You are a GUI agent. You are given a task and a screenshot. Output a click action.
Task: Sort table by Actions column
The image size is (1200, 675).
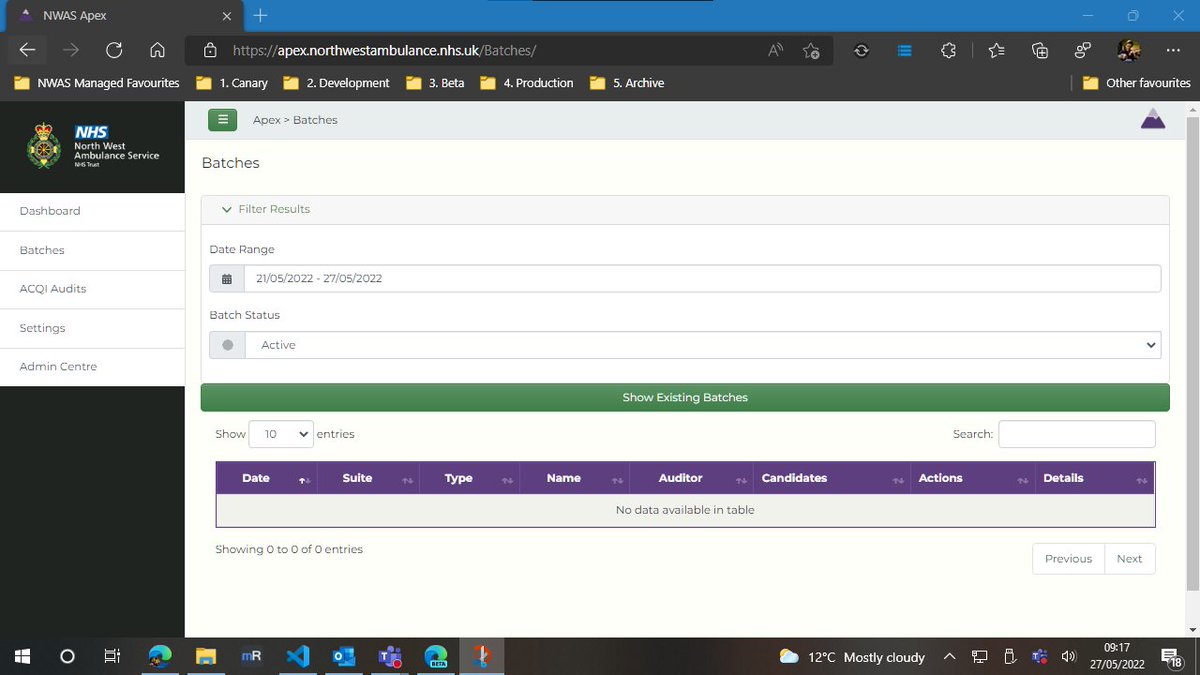click(x=973, y=478)
